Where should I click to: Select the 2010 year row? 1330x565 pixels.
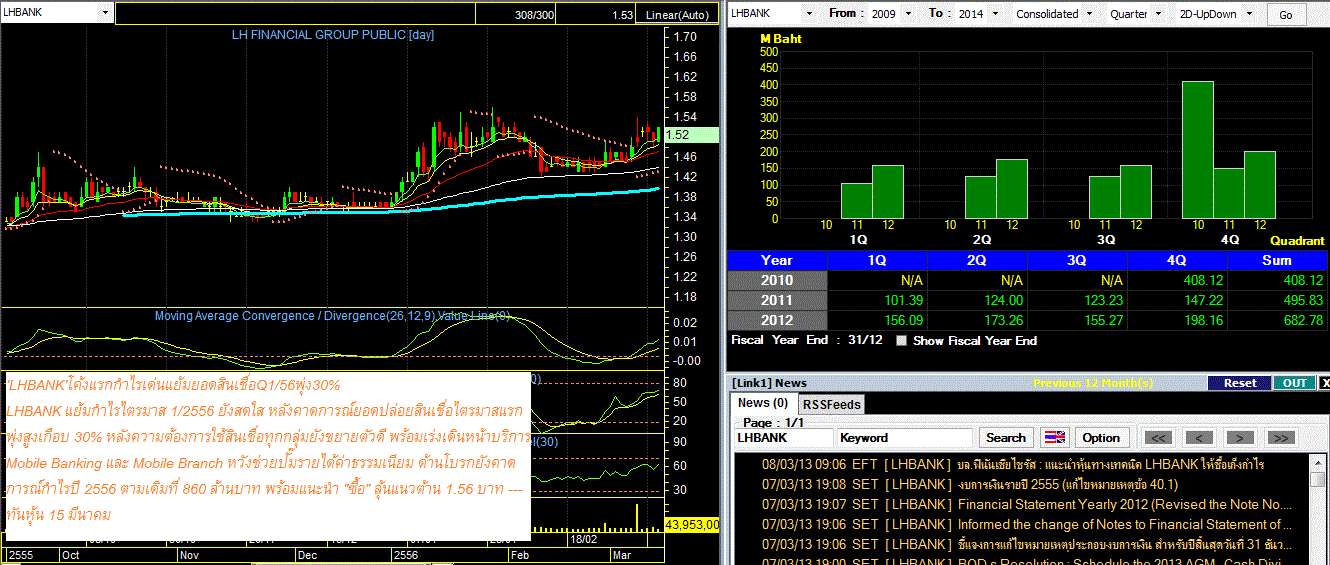click(777, 280)
